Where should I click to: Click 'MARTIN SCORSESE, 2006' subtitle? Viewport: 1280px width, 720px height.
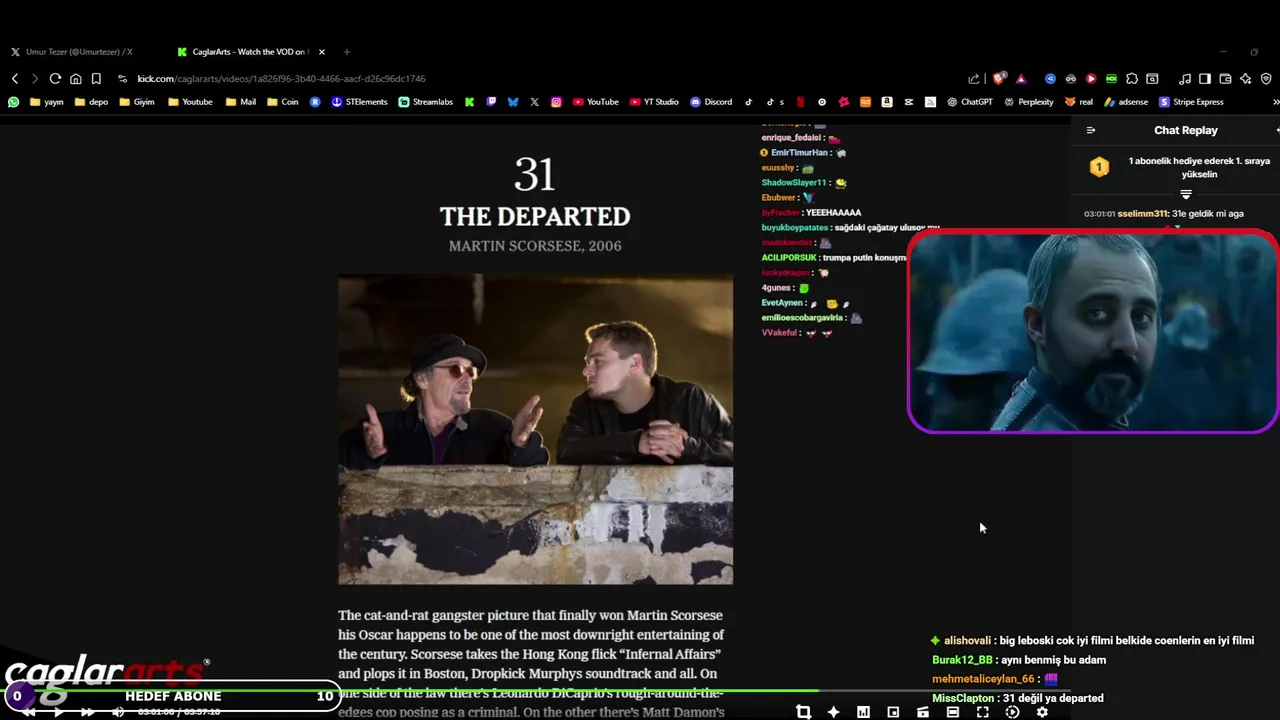coord(535,246)
